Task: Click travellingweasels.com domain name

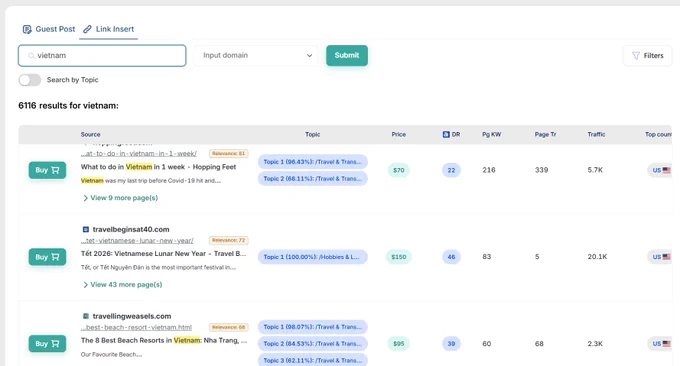Action: click(x=132, y=316)
